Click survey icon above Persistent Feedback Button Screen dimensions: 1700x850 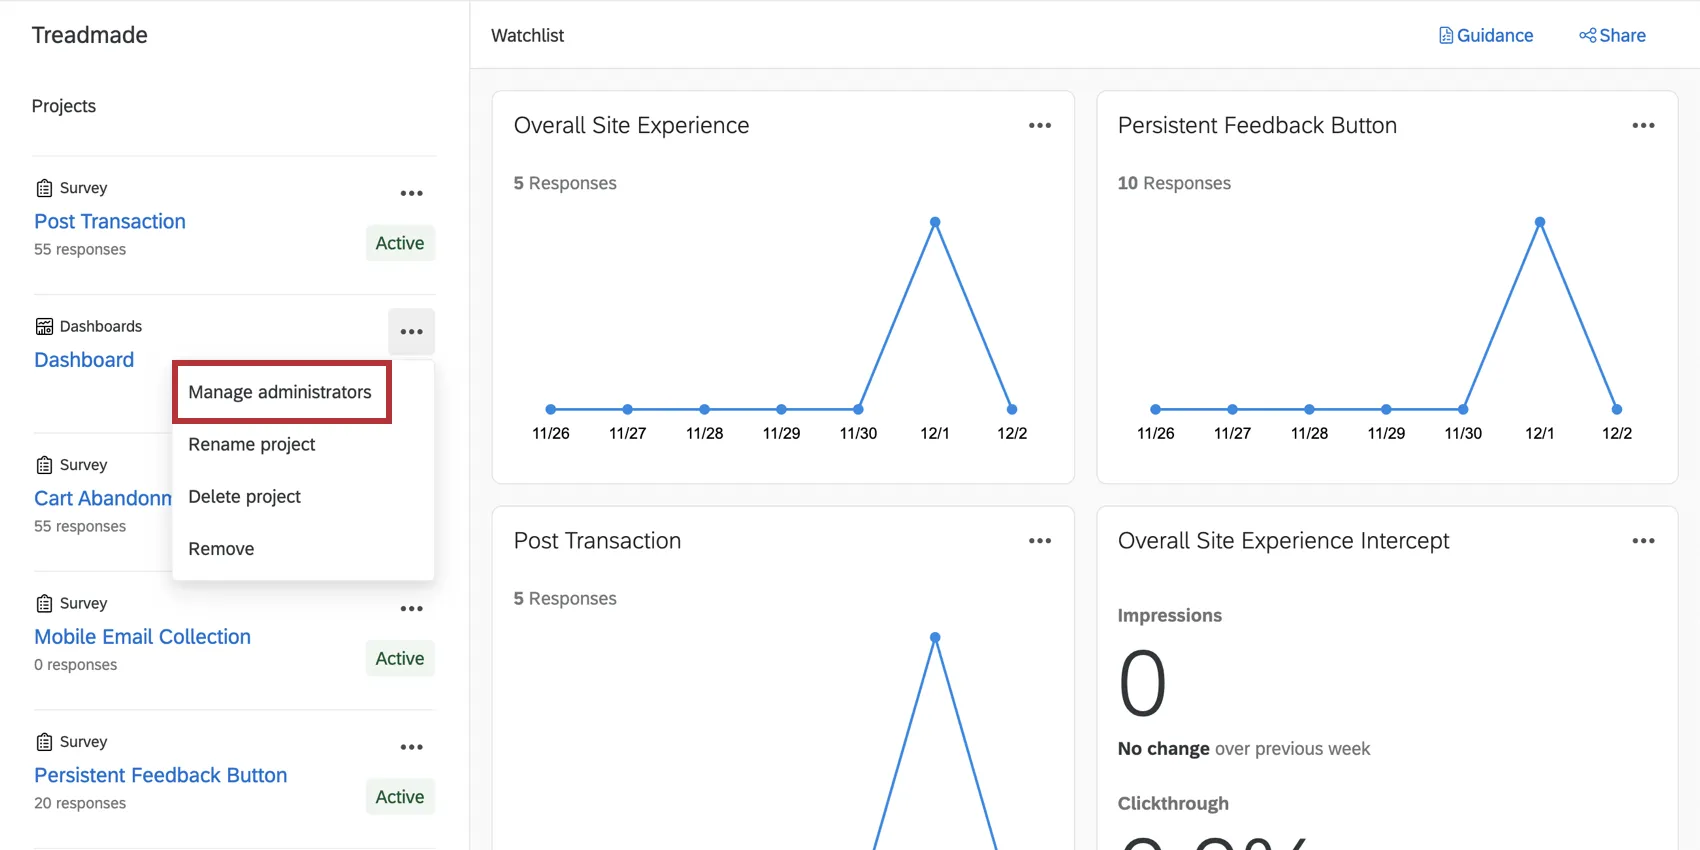[x=44, y=742]
